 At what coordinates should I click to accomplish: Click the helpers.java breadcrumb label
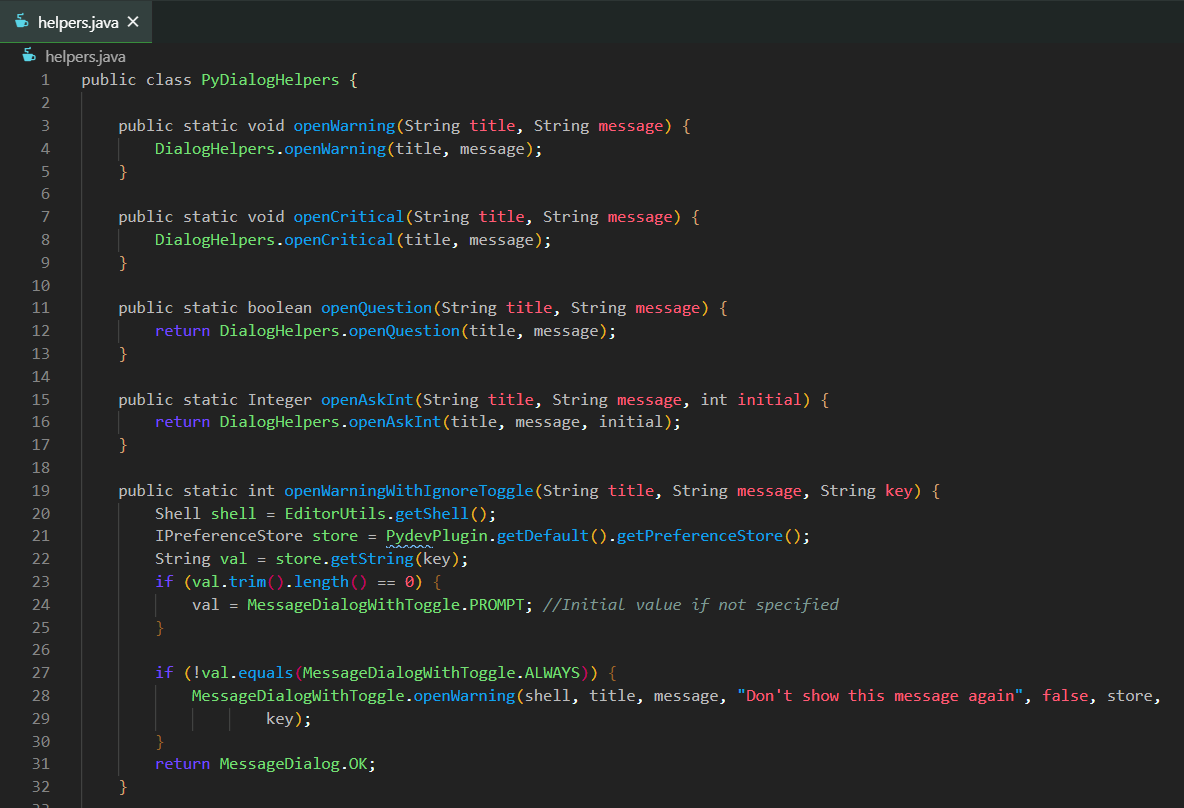coord(85,57)
